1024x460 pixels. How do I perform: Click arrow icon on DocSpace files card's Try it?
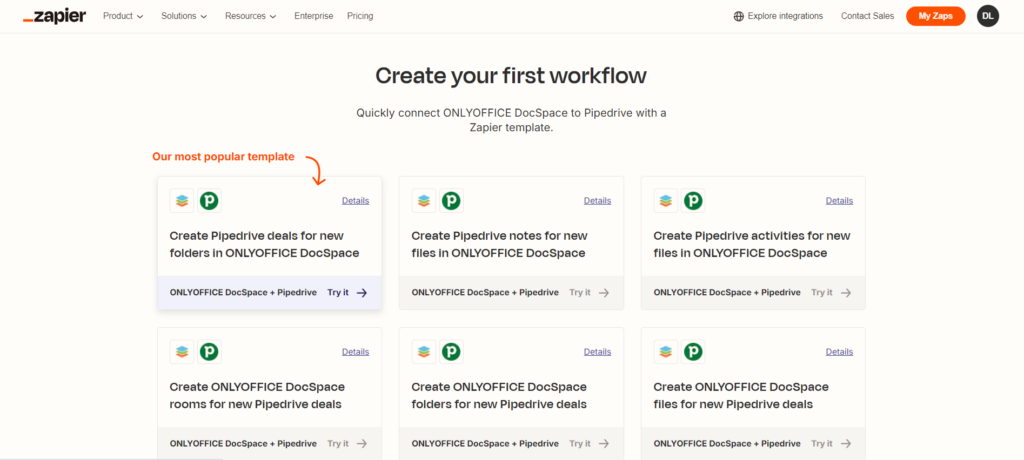click(846, 444)
